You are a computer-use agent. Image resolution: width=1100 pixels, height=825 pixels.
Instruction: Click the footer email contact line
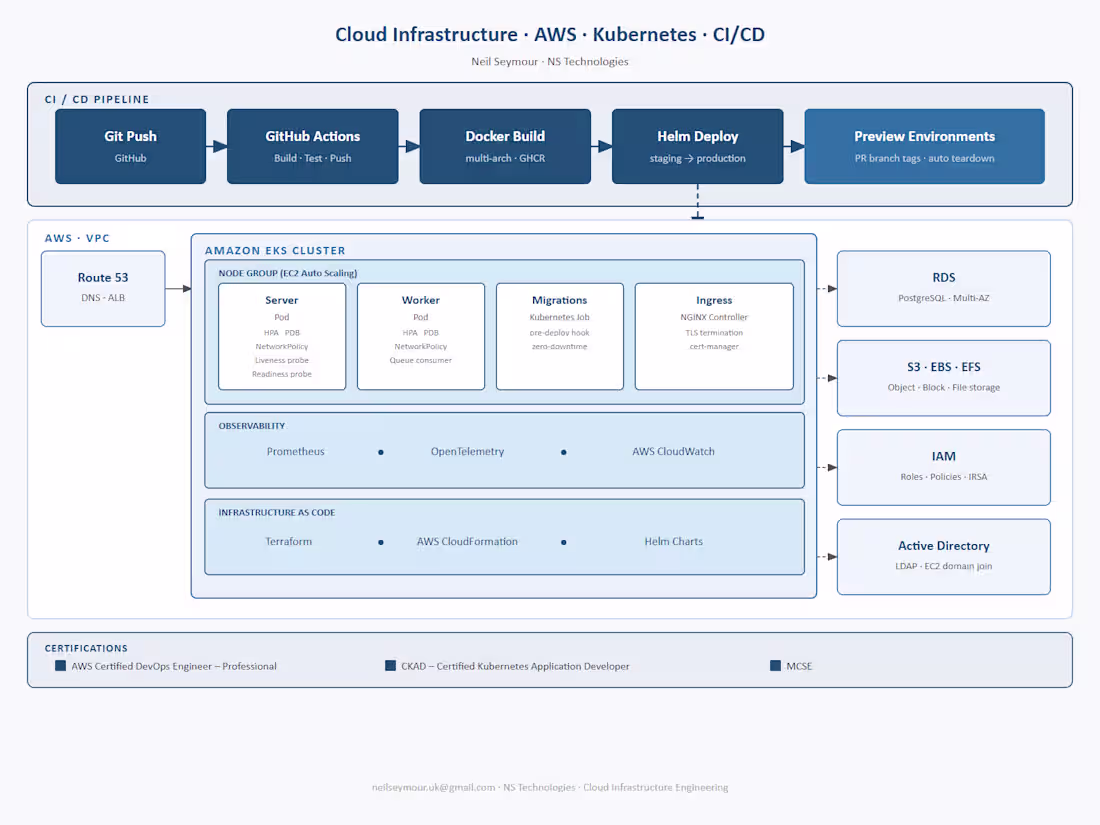point(550,787)
